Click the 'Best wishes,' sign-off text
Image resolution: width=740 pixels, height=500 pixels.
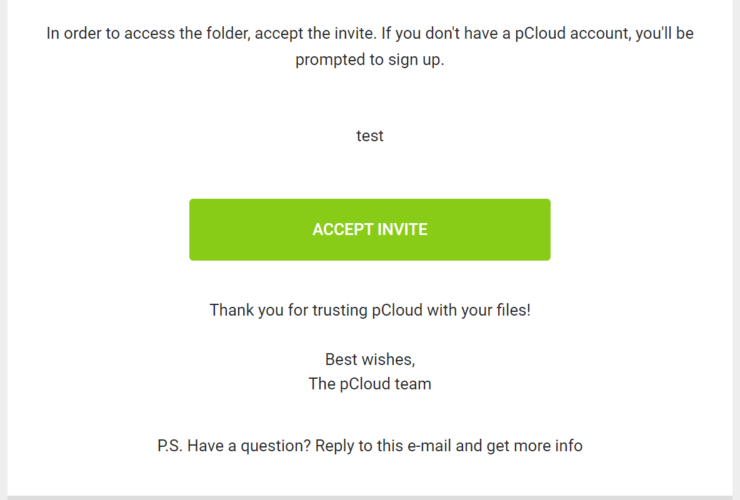click(x=370, y=360)
